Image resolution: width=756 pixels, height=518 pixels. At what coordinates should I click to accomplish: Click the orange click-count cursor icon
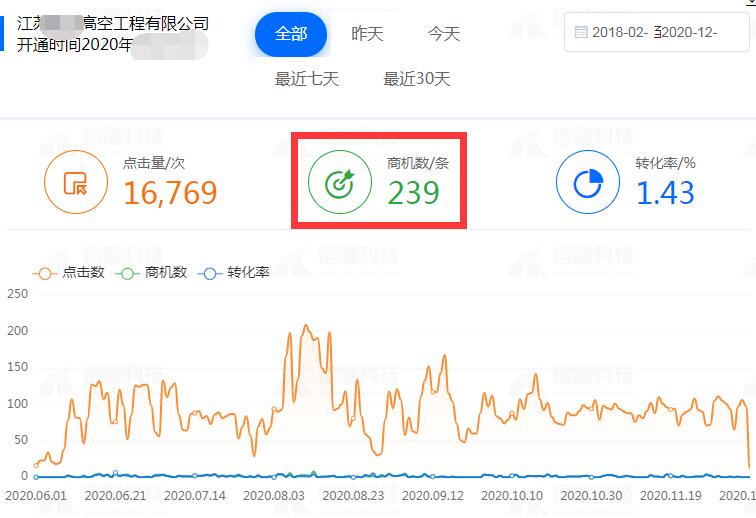(x=76, y=182)
